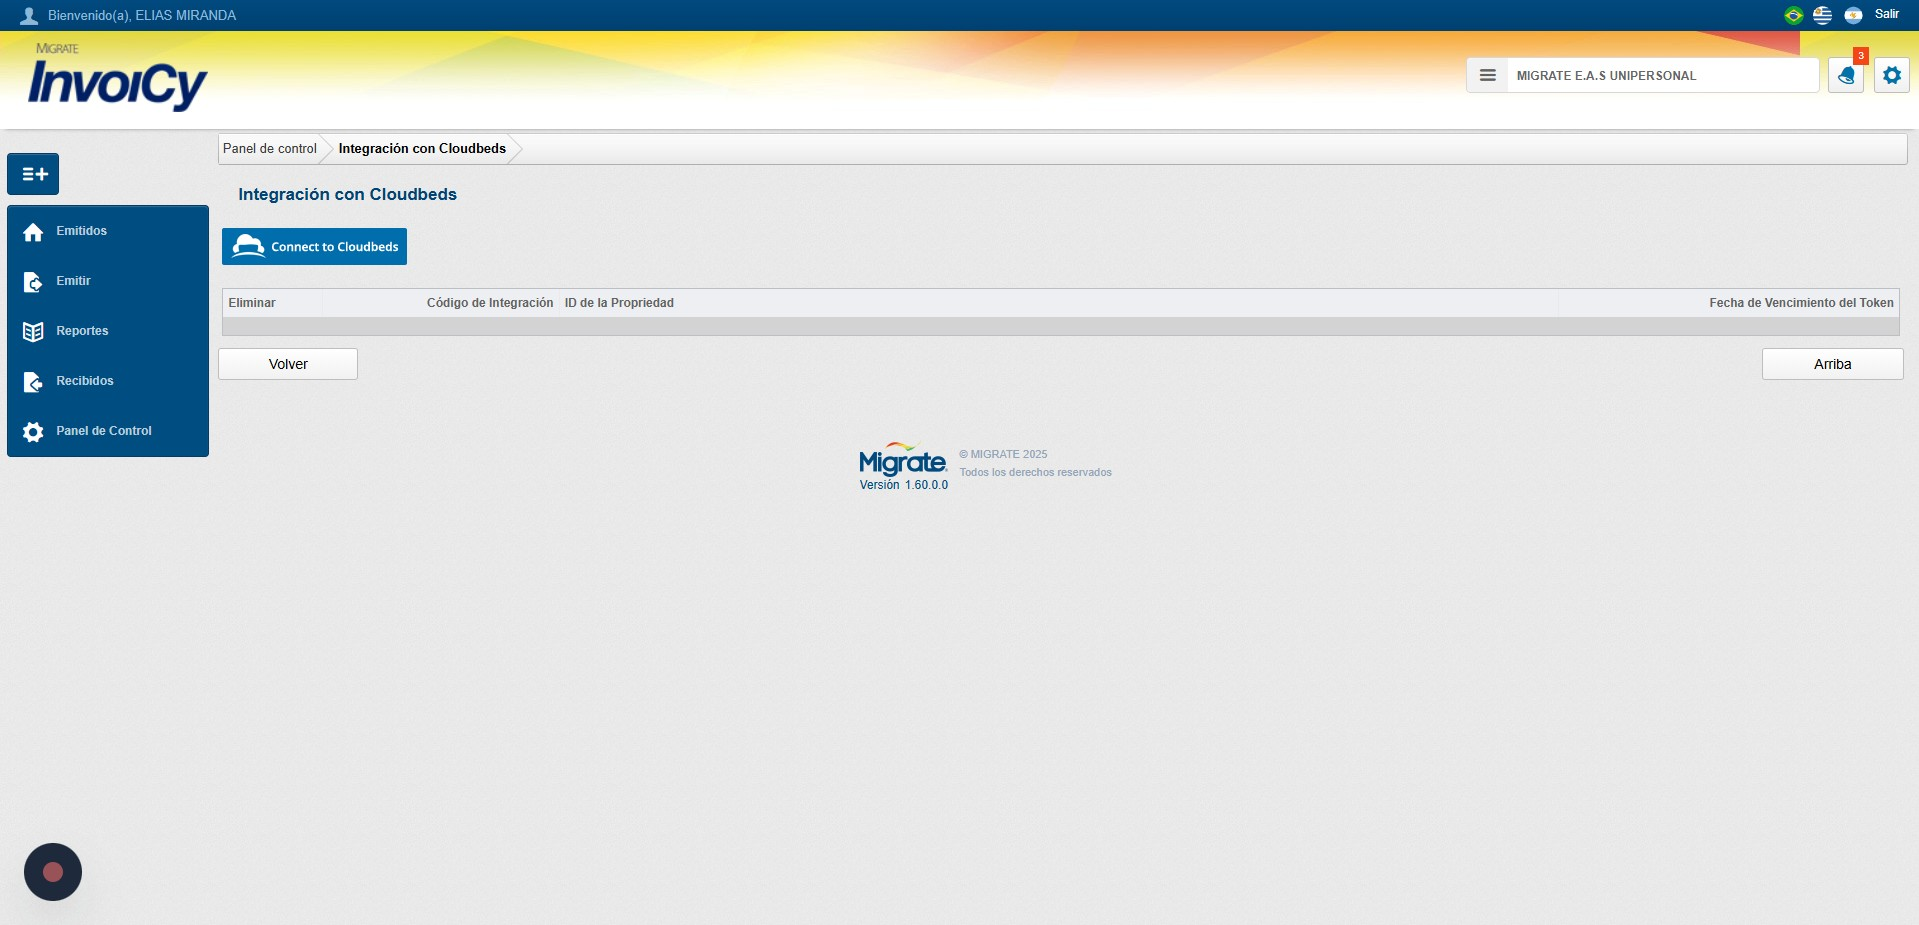Open the hamburger menu beside company name
The height and width of the screenshot is (925, 1919).
point(1487,75)
